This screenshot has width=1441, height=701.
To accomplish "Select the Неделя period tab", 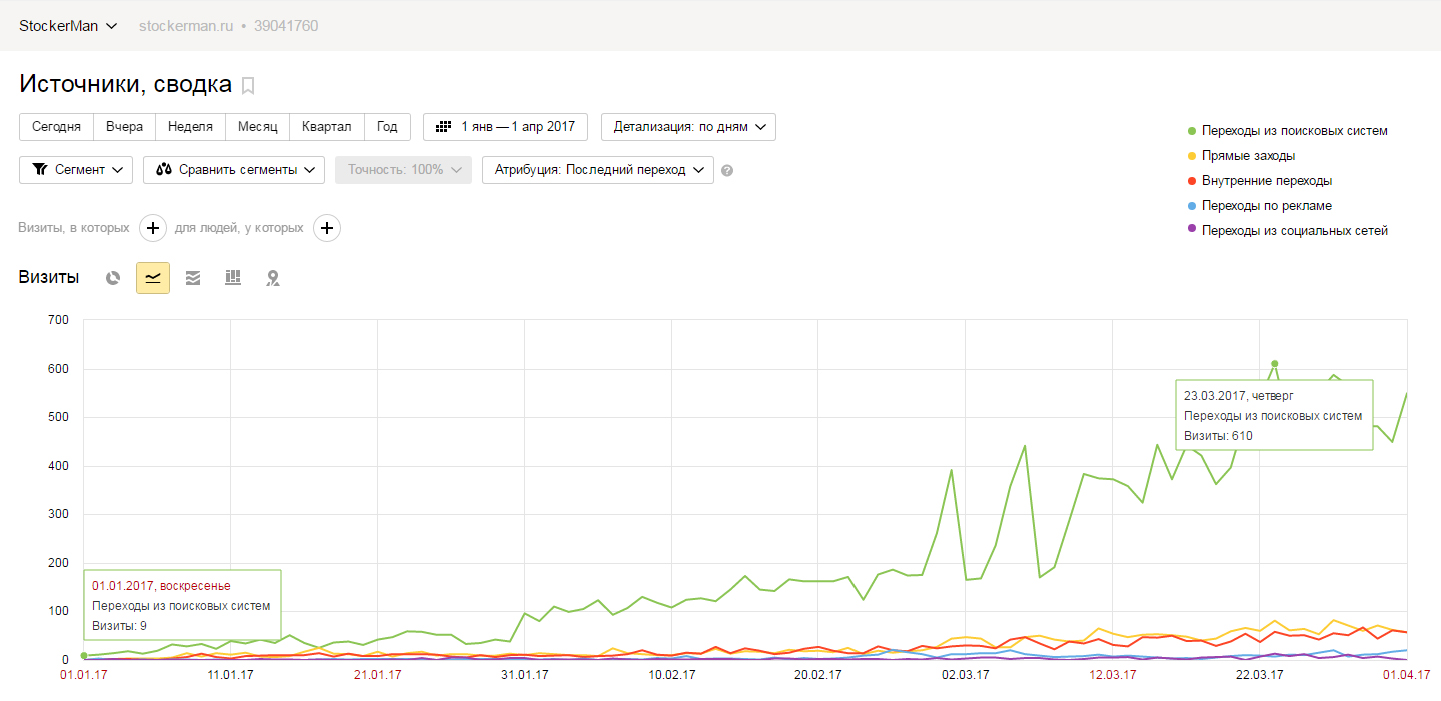I will (x=190, y=127).
